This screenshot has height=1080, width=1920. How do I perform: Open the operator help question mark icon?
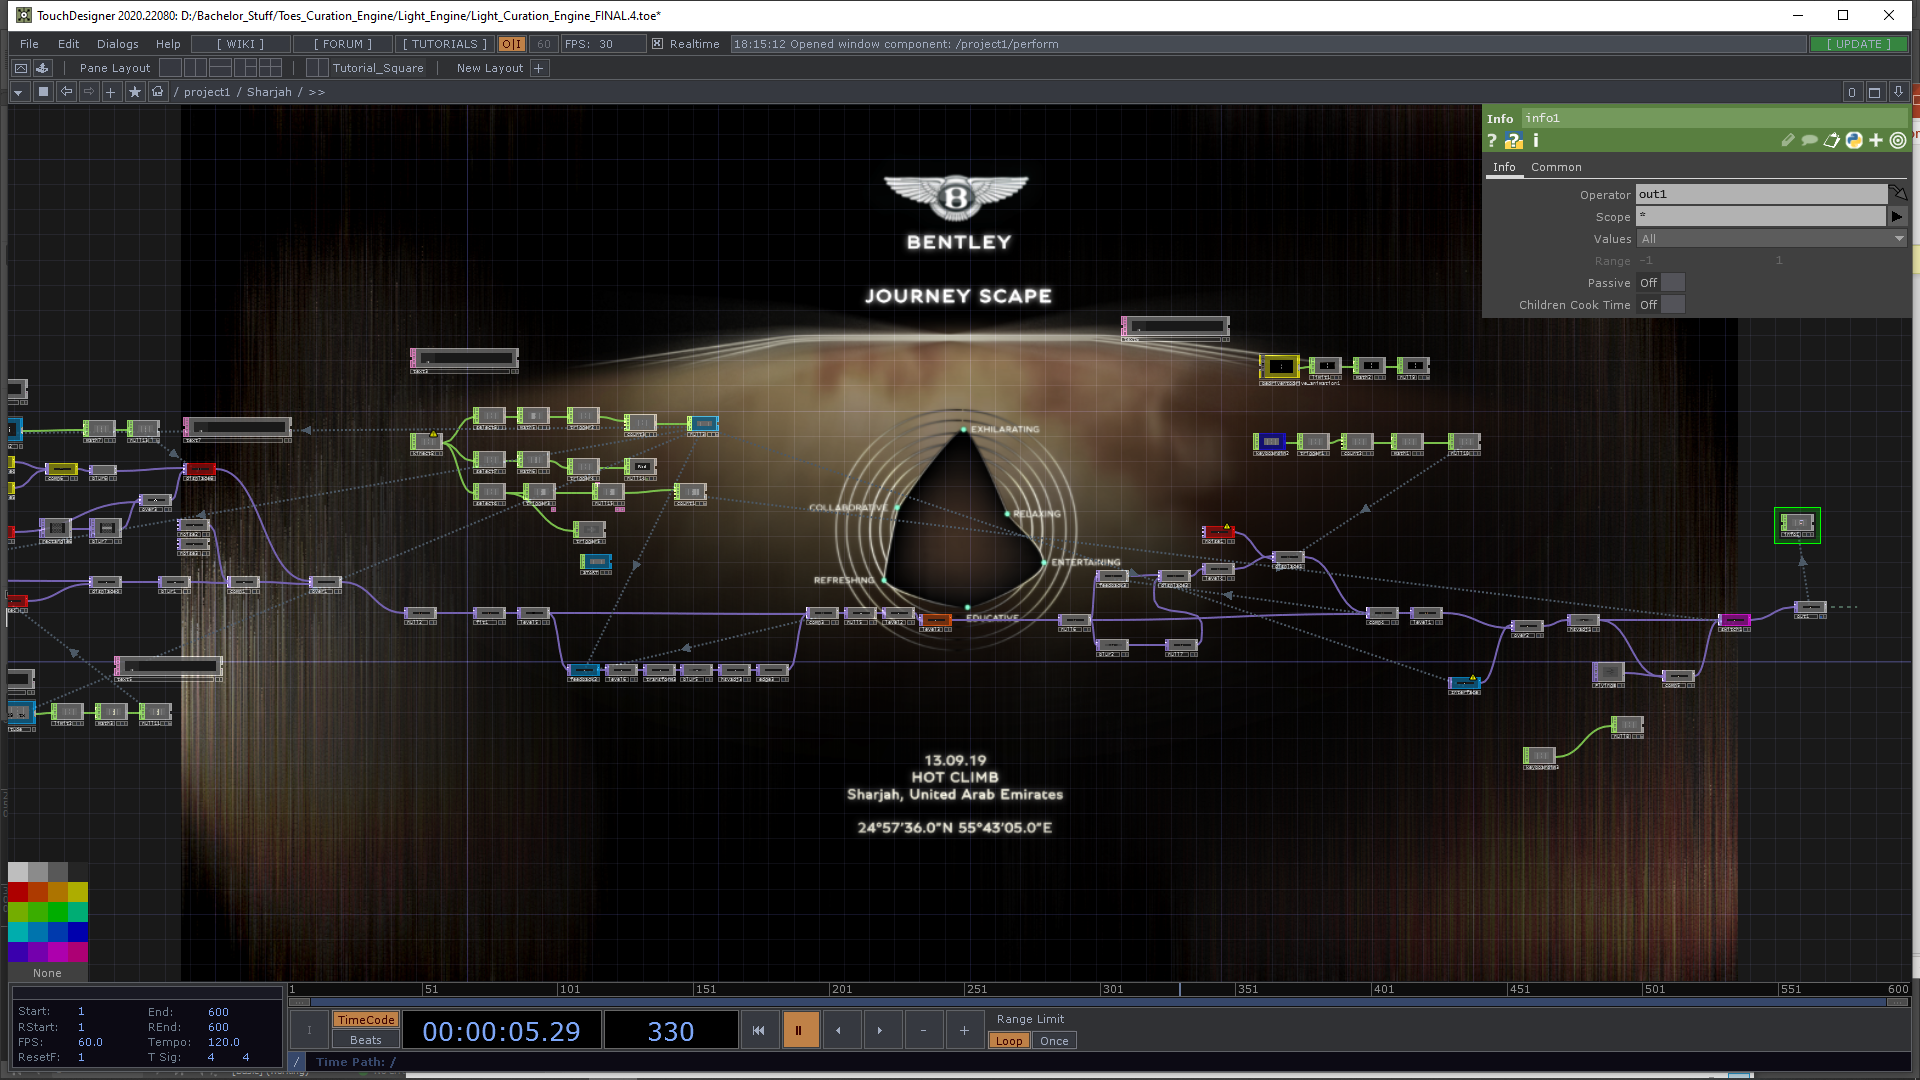[1492, 141]
